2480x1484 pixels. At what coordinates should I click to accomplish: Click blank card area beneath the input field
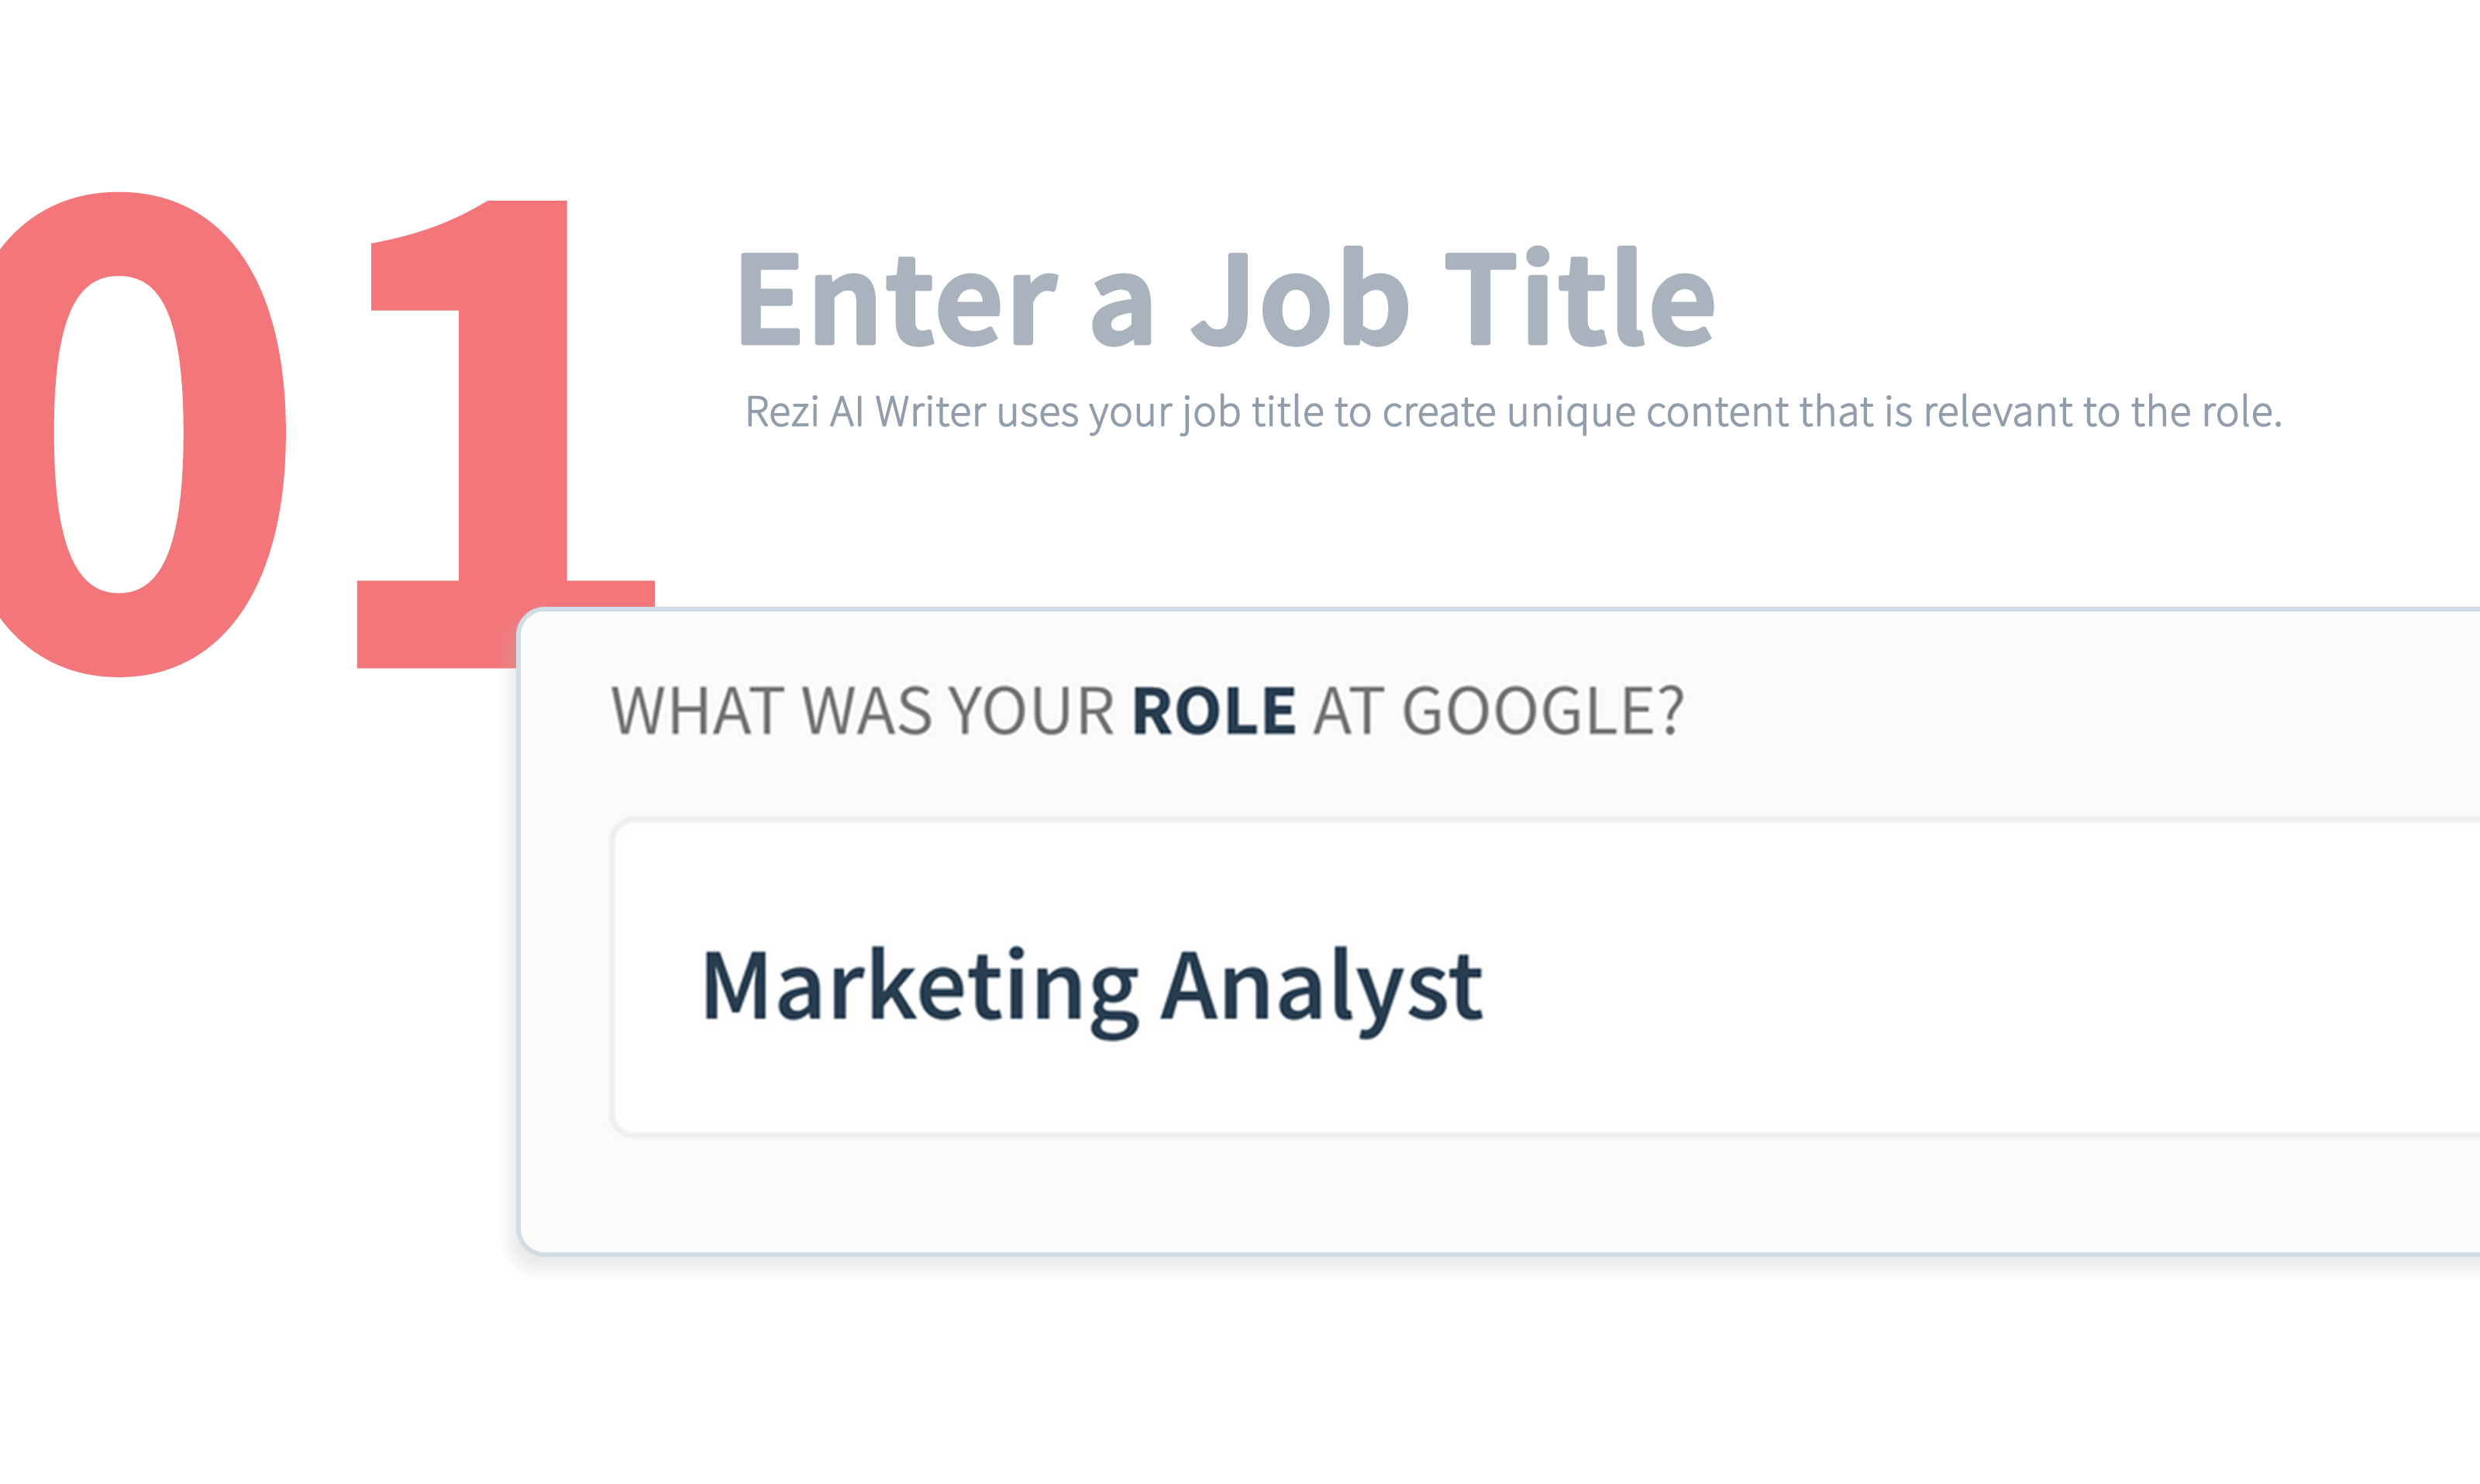click(1500, 1194)
